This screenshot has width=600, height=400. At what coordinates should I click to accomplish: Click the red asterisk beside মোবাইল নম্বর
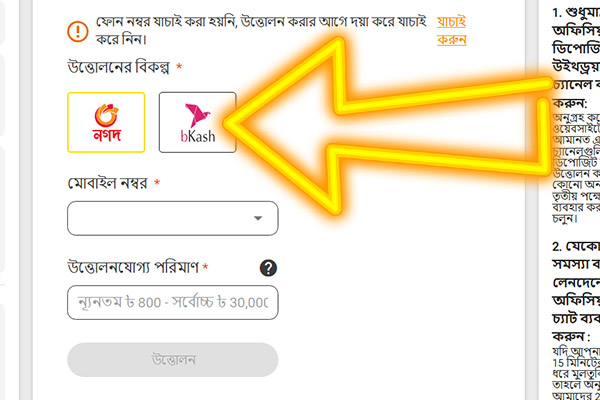pyautogui.click(x=157, y=183)
